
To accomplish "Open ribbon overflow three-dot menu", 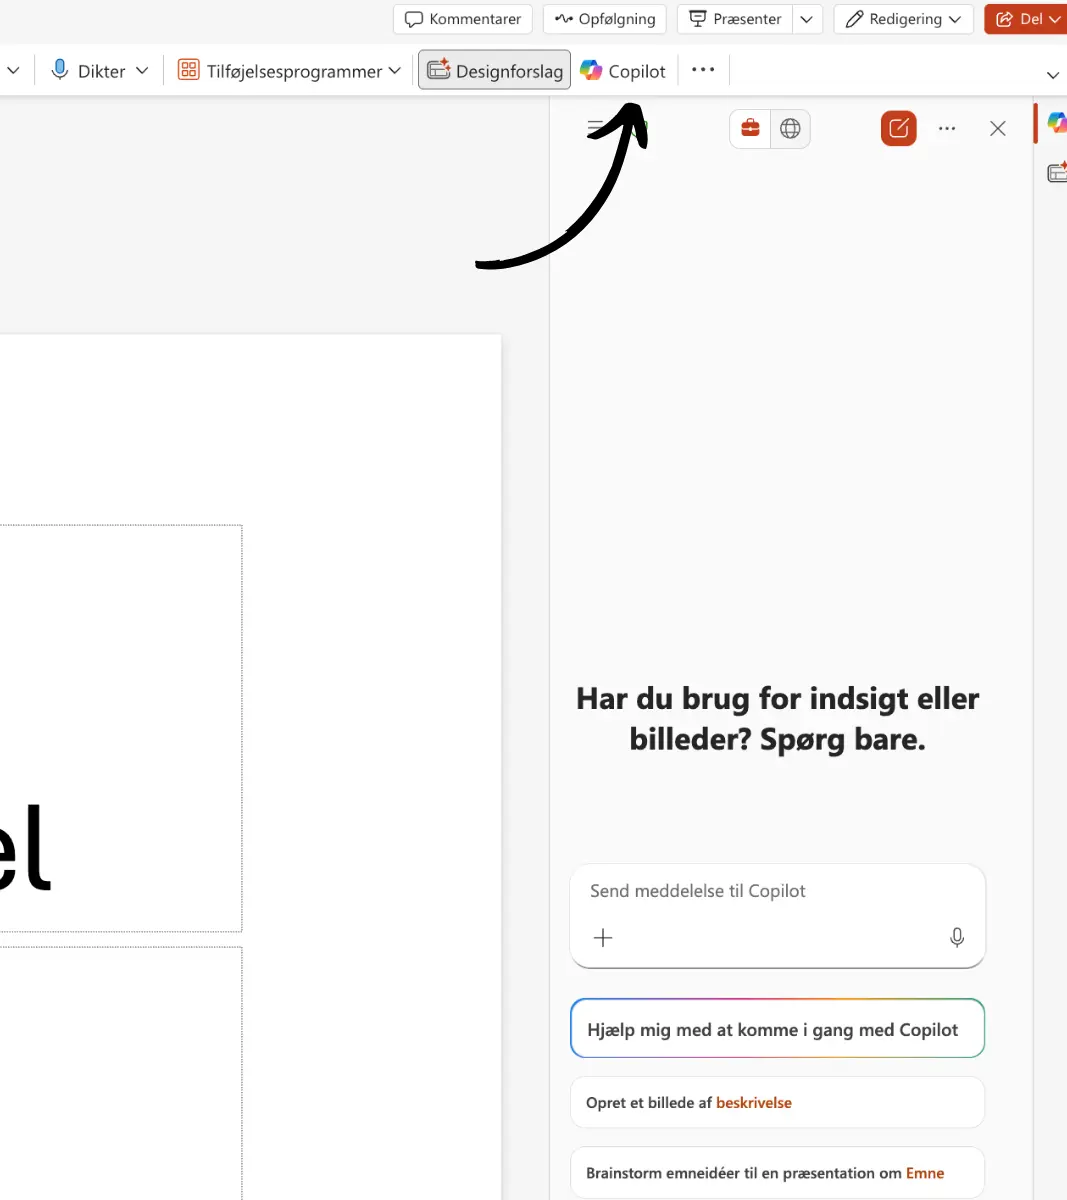I will coord(703,70).
